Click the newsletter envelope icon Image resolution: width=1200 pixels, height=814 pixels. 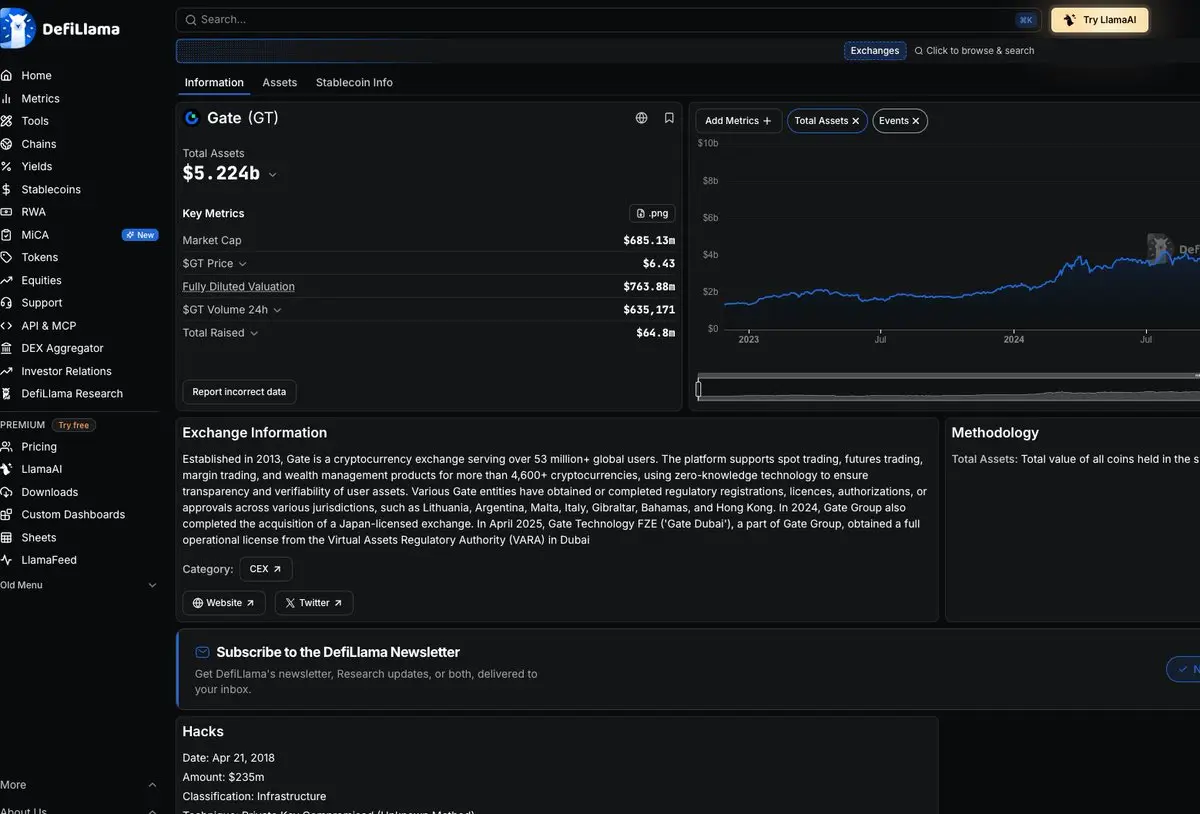tap(203, 652)
